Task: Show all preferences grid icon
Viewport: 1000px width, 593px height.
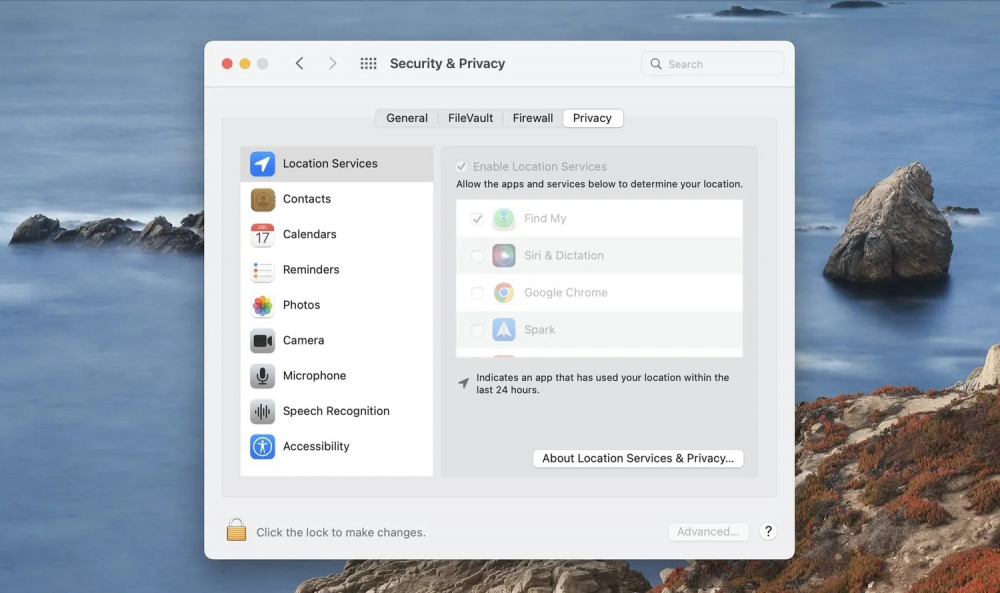Action: point(368,64)
